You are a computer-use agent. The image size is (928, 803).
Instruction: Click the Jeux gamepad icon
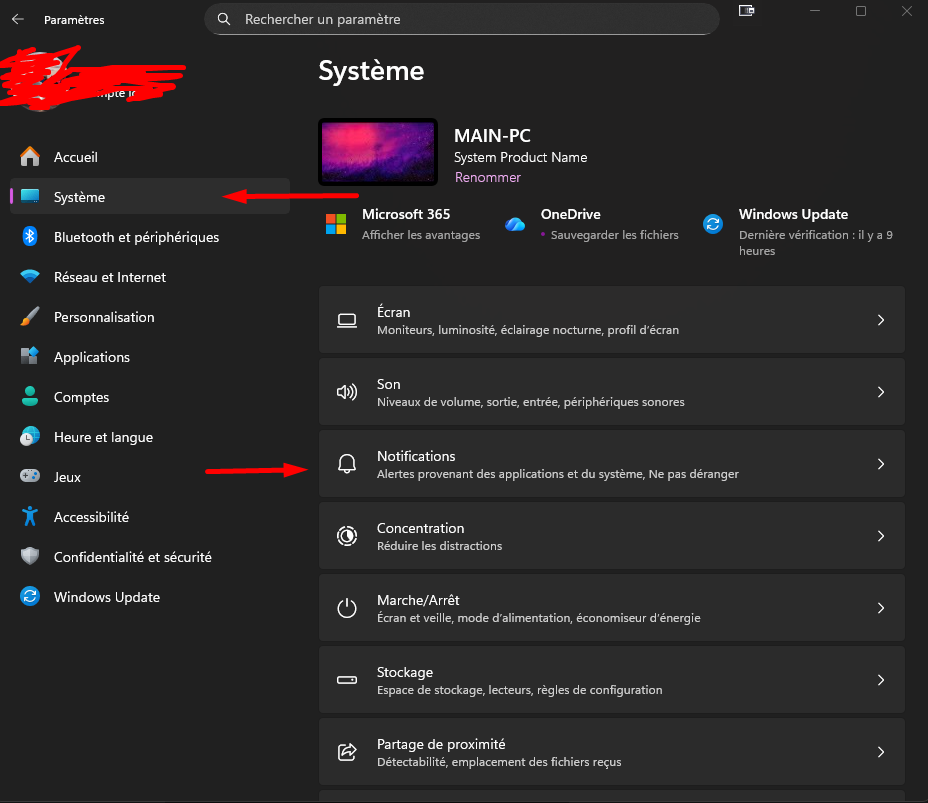[30, 476]
